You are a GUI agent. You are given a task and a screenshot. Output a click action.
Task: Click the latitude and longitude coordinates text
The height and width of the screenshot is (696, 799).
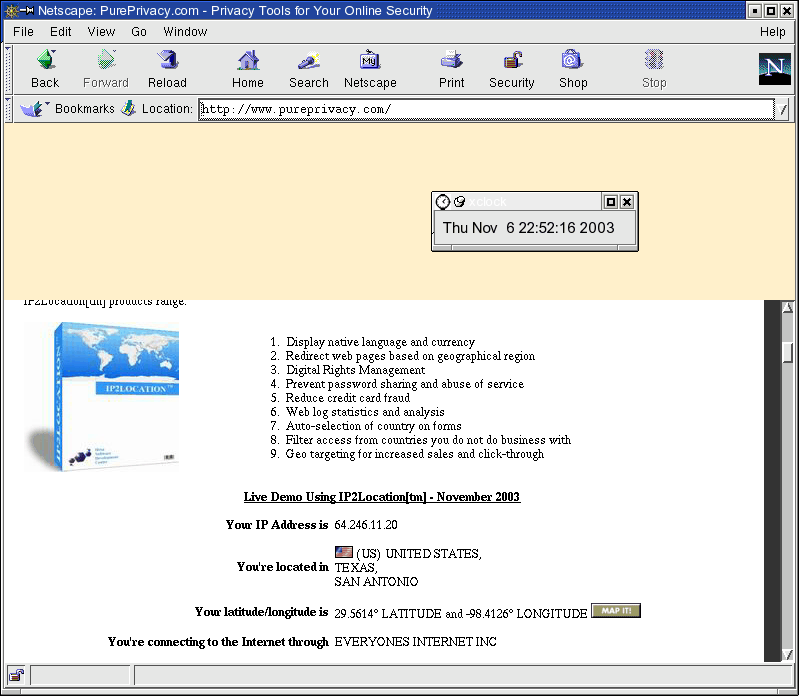click(461, 613)
